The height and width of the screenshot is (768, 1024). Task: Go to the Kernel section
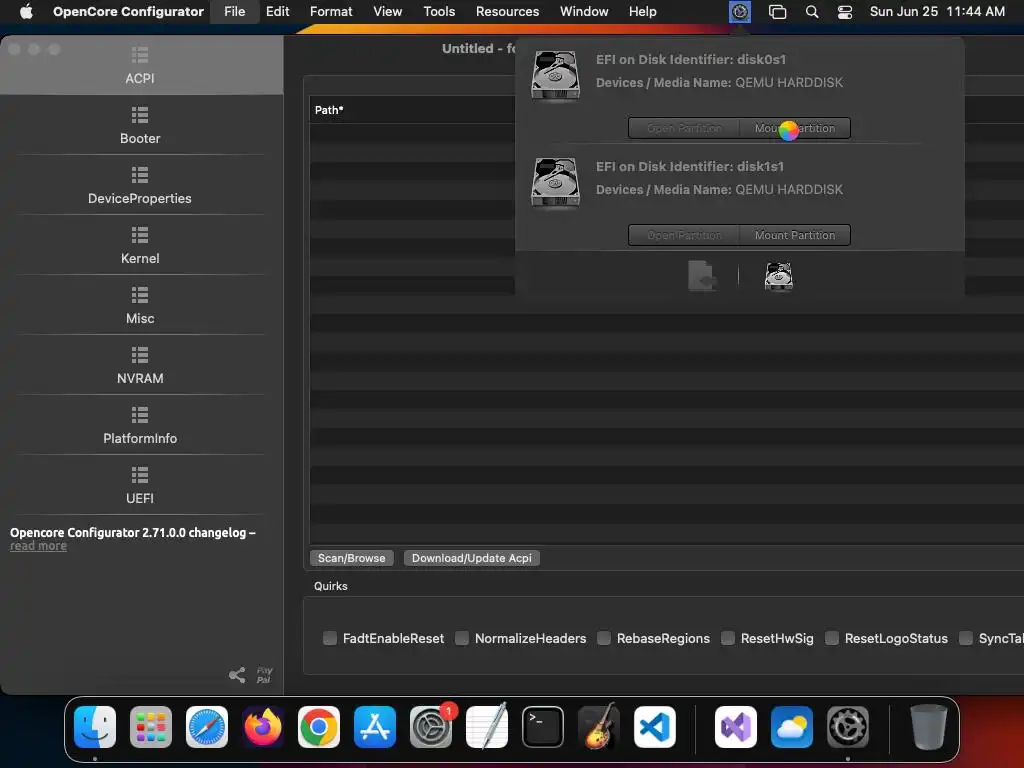tap(140, 246)
